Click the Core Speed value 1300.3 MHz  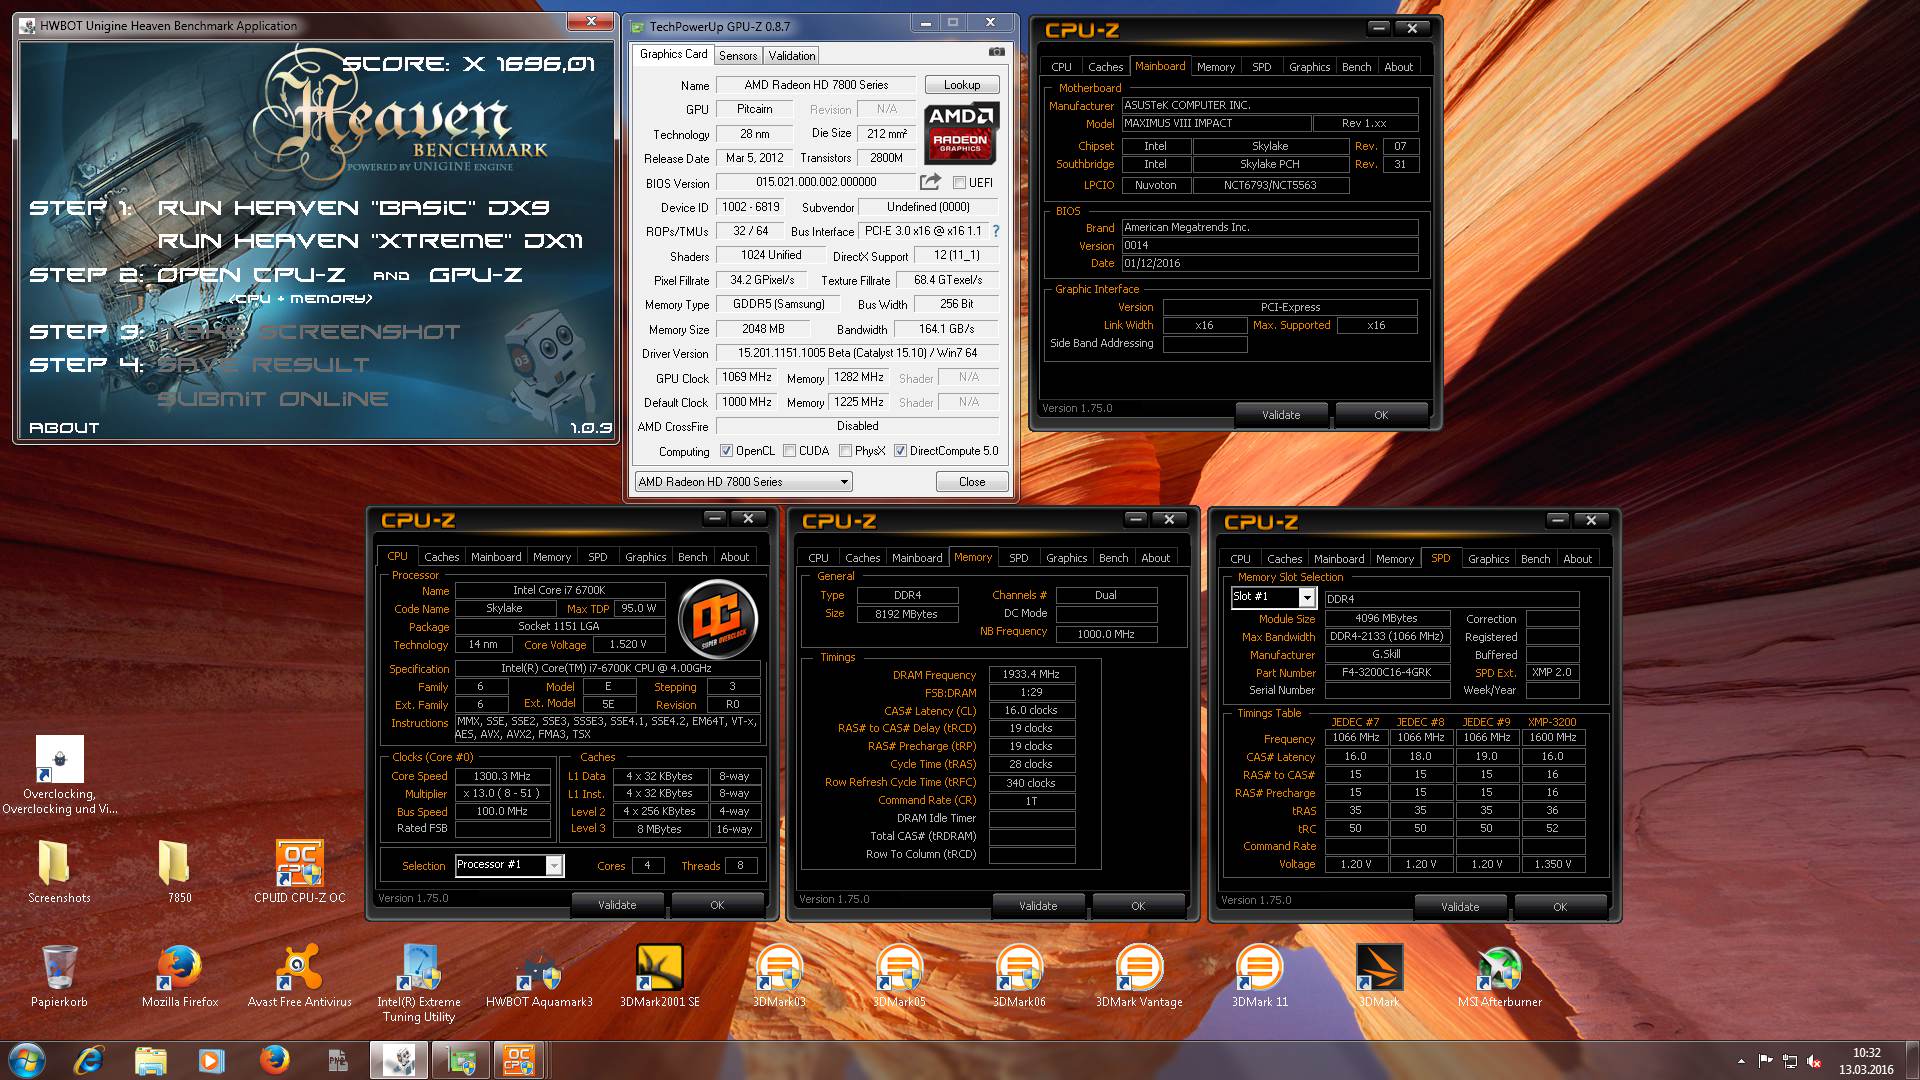click(502, 776)
